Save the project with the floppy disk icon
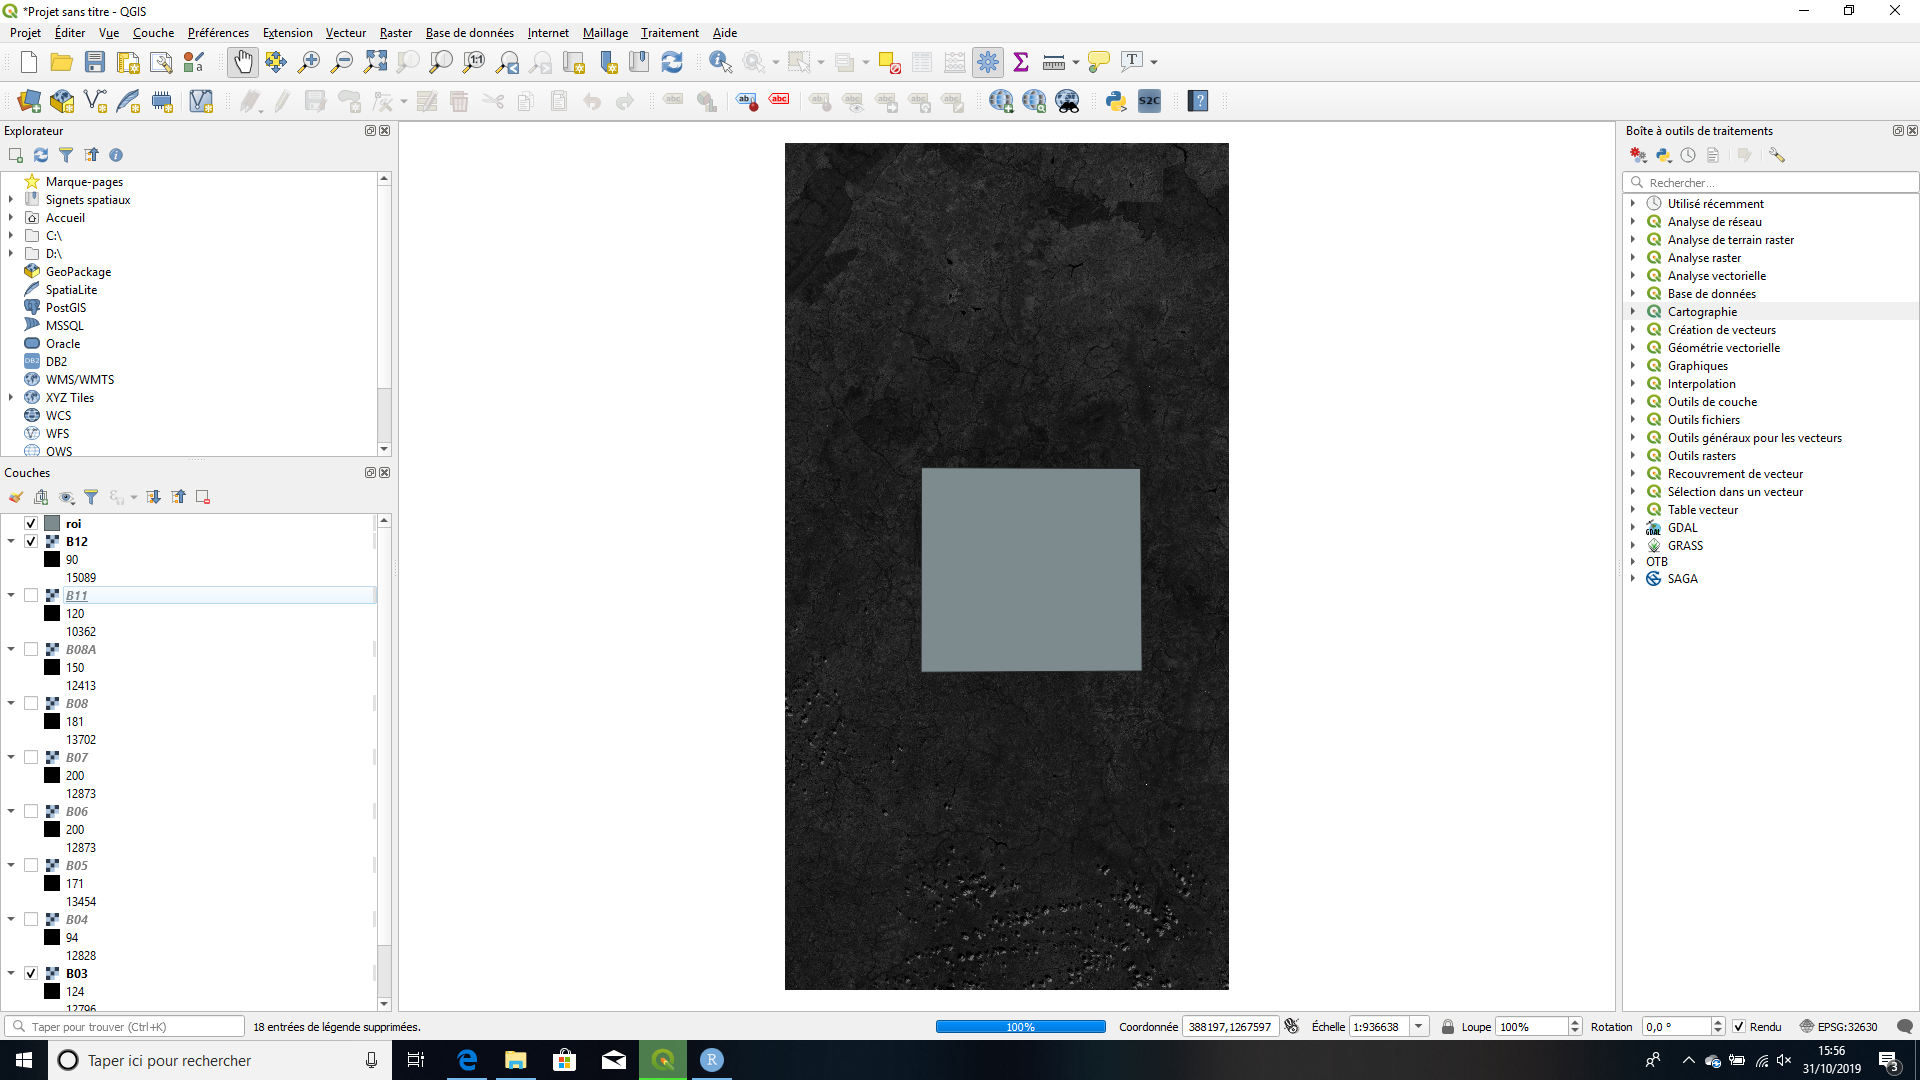1920x1080 pixels. 95,62
